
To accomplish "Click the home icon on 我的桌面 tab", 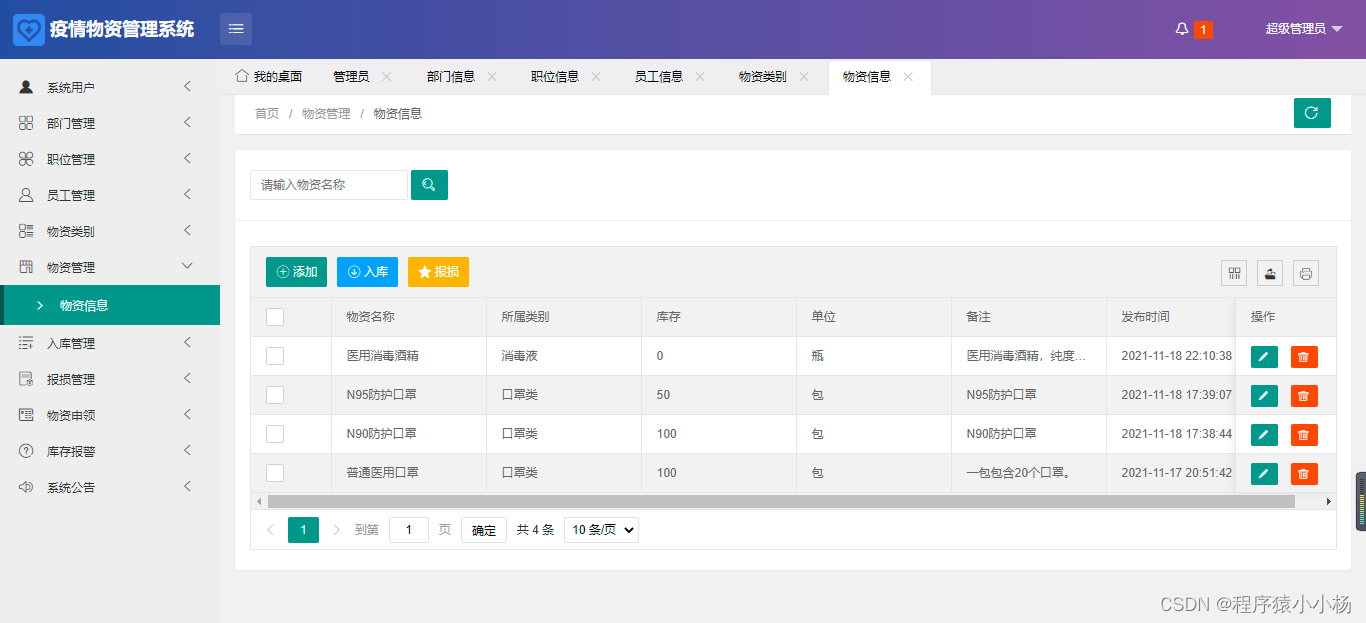I will (x=241, y=76).
